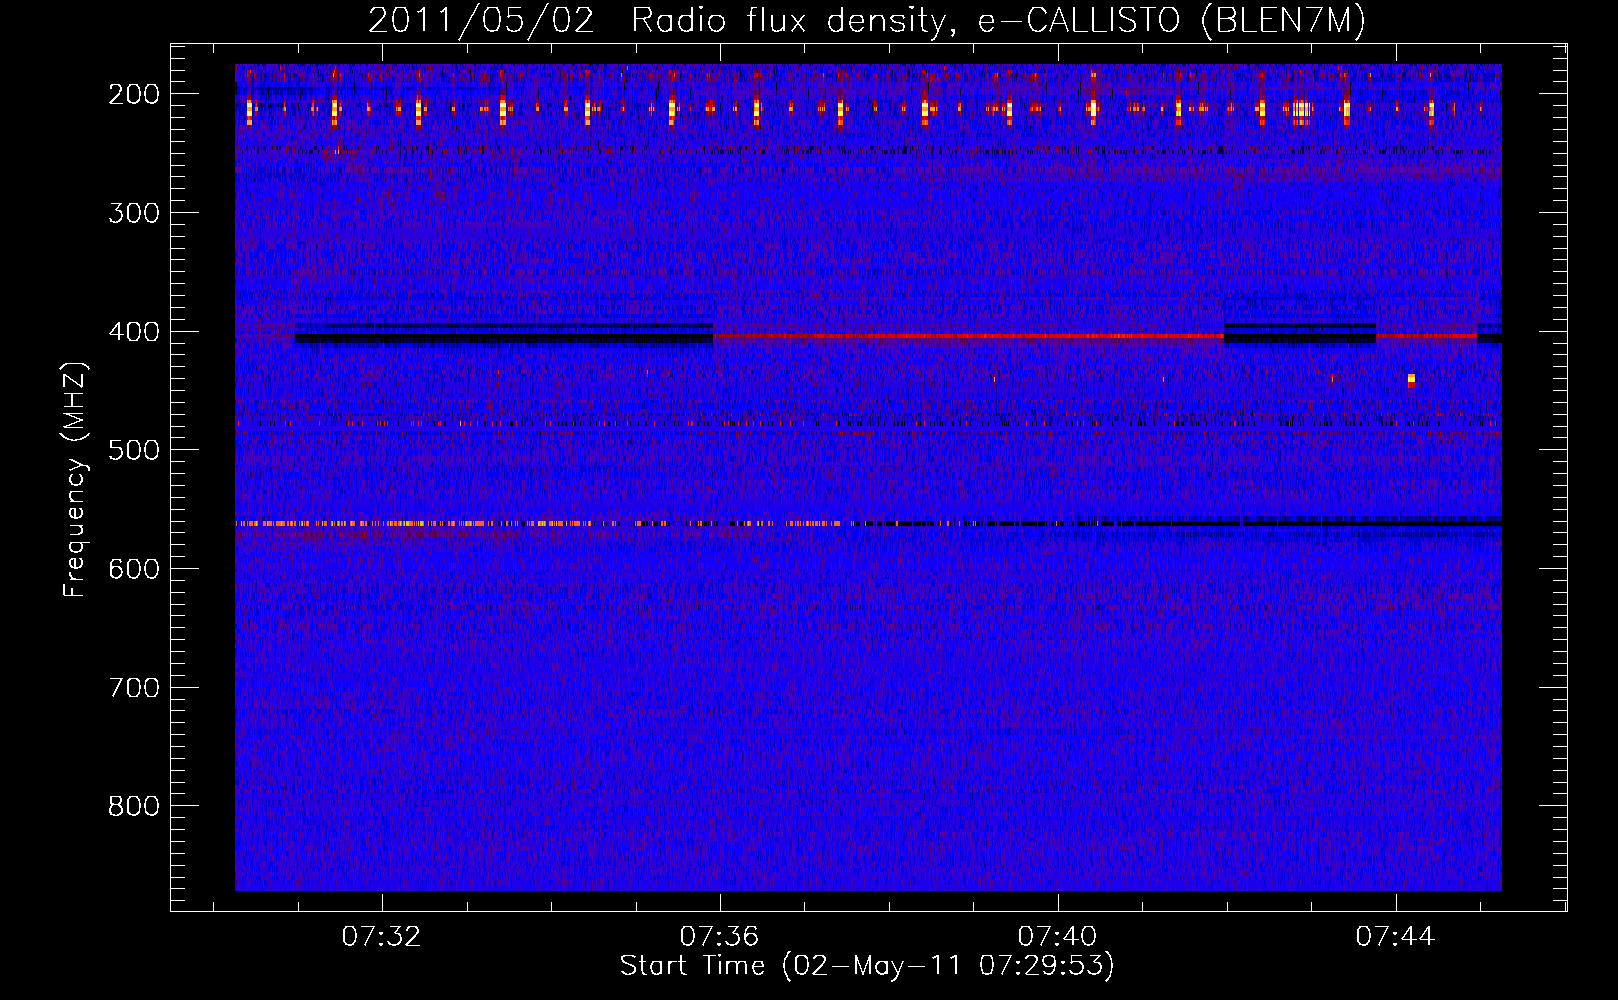This screenshot has width=1618, height=1000.
Task: Click the 07:32 time tick label
Action: pyautogui.click(x=382, y=937)
